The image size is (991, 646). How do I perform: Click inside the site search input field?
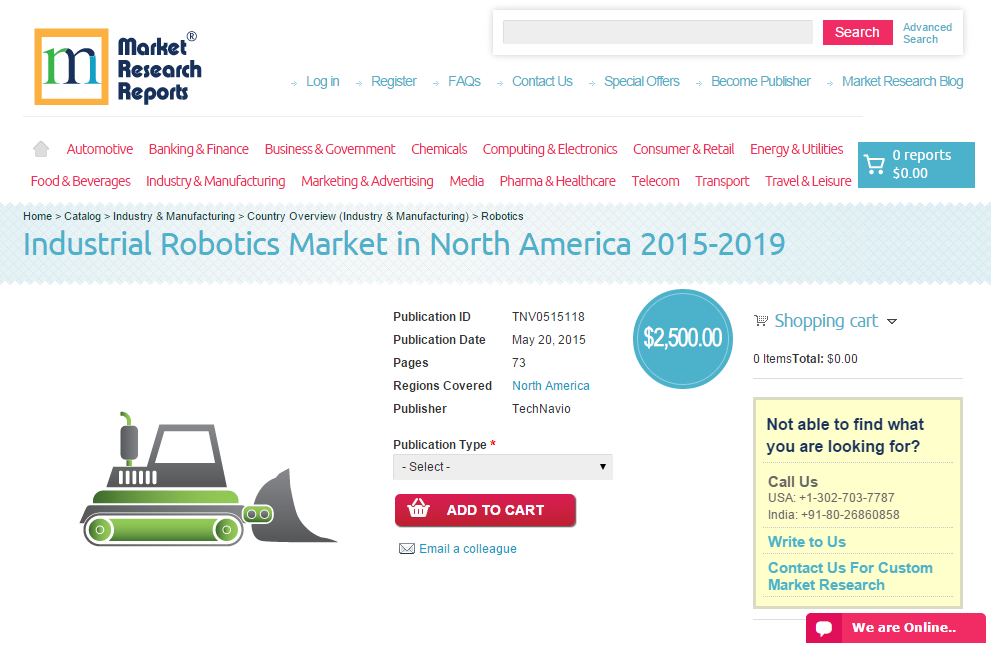click(x=657, y=32)
